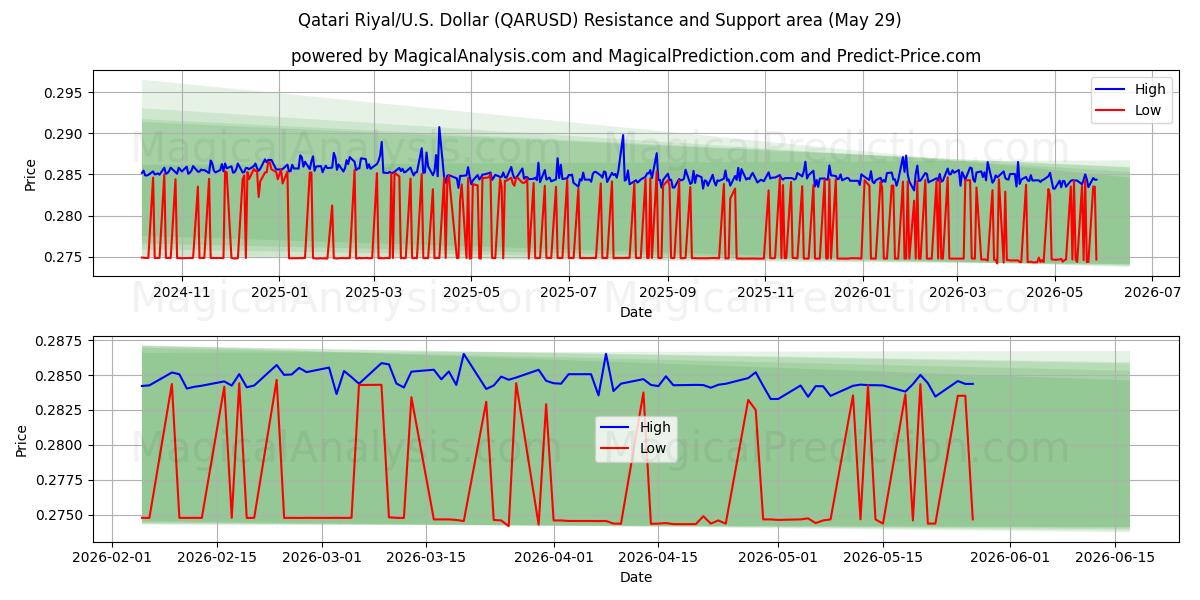Click the 2026-04-15 x-axis tick label
1200x600 pixels.
pyautogui.click(x=658, y=557)
